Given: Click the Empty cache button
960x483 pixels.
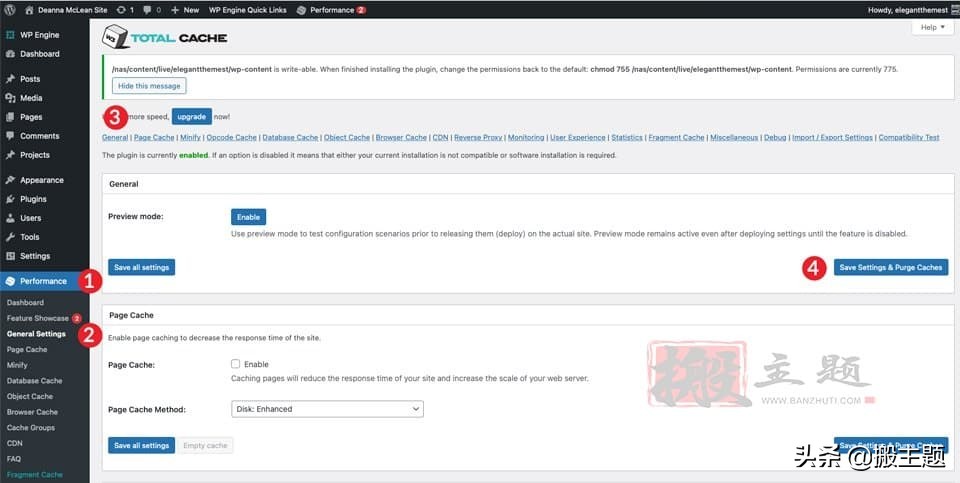Looking at the screenshot, I should (205, 445).
